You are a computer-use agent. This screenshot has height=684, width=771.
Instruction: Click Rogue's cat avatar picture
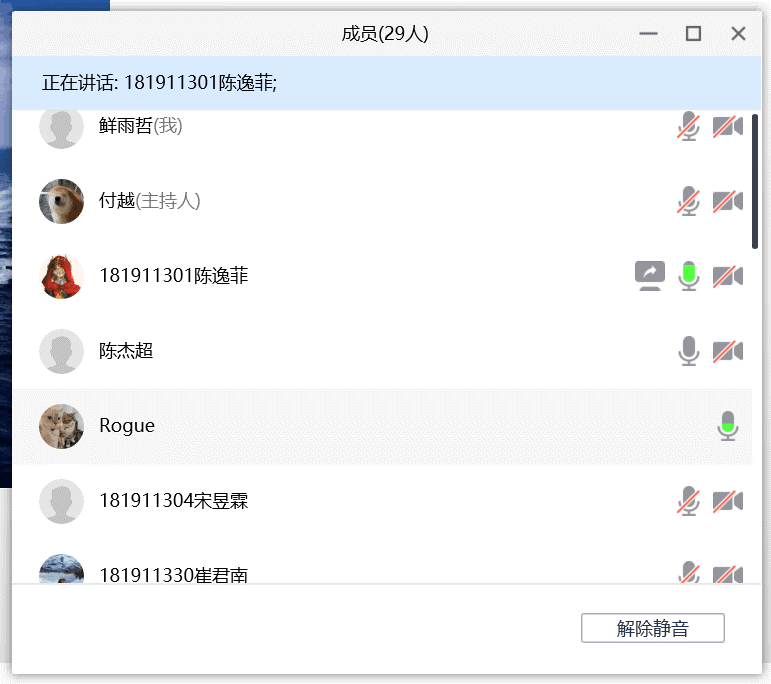tap(61, 426)
